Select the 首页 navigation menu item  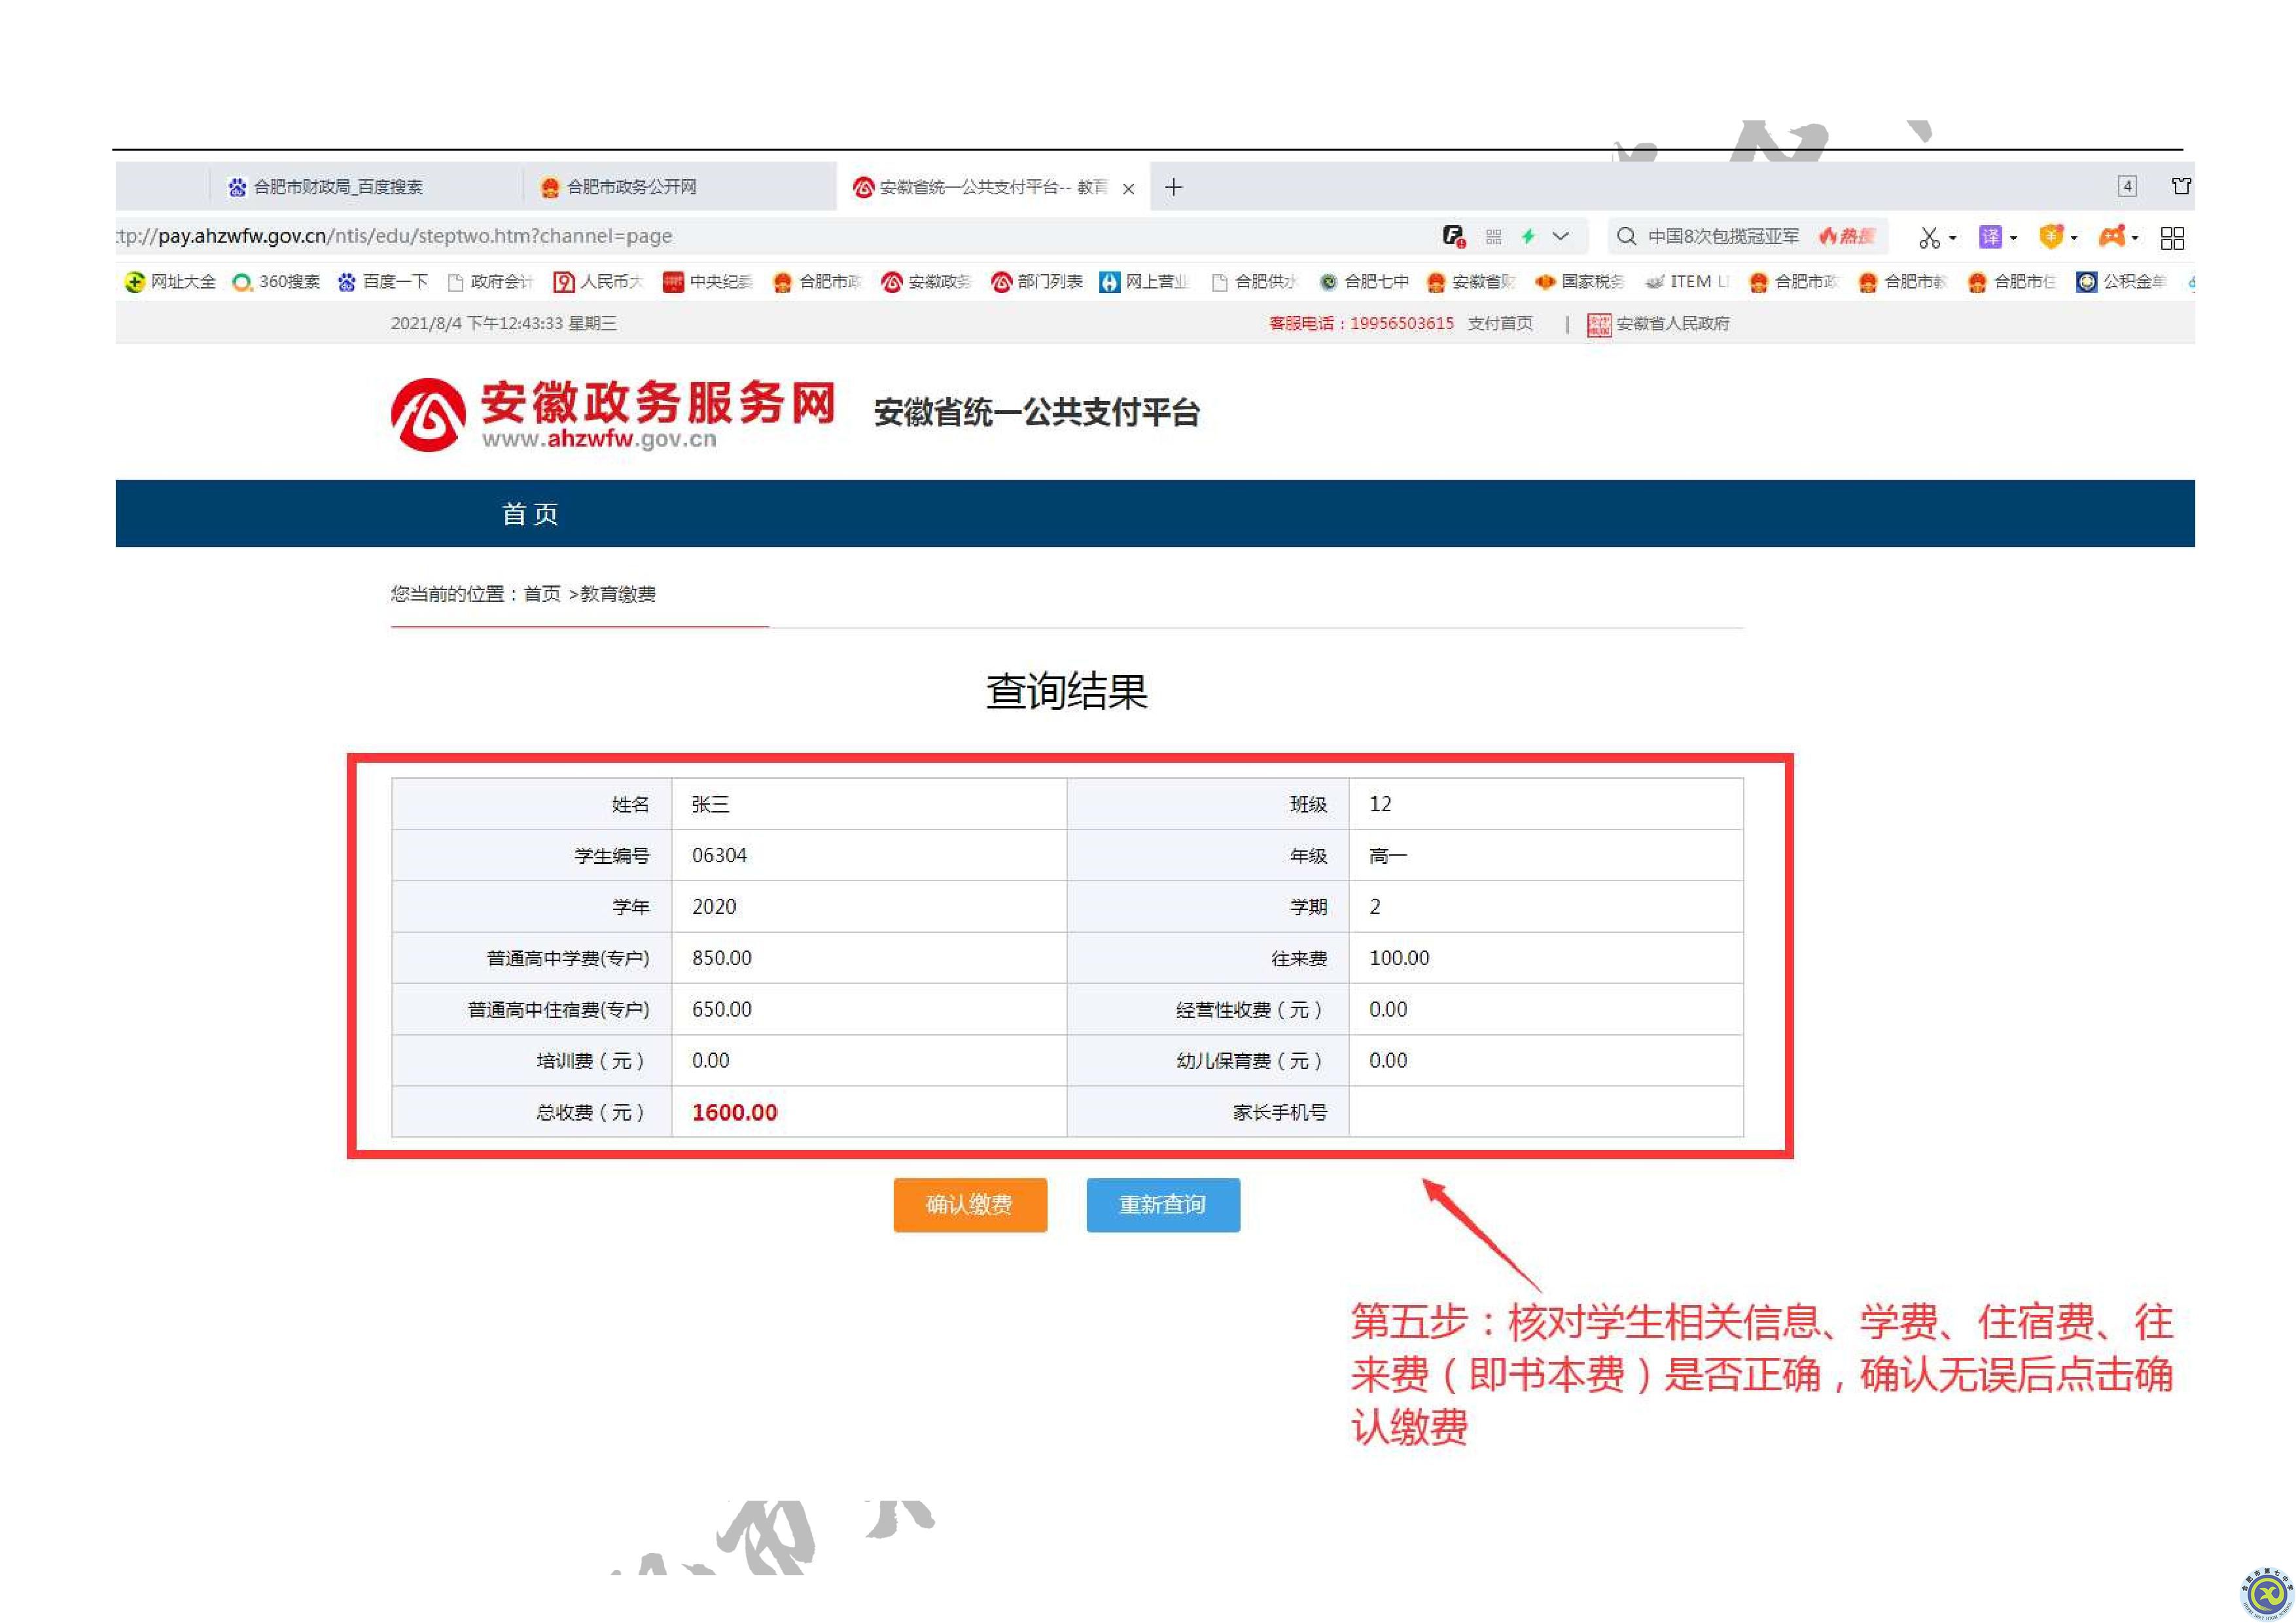click(x=530, y=513)
